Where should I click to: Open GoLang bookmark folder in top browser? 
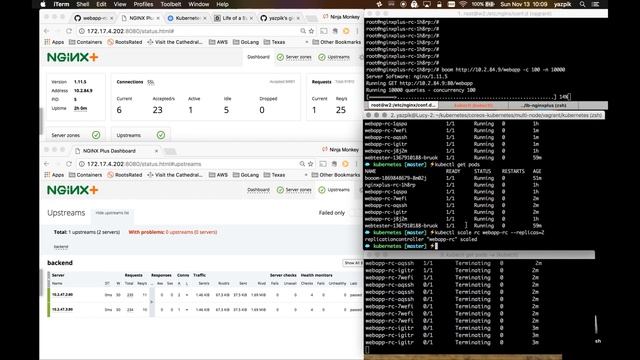pyautogui.click(x=246, y=42)
